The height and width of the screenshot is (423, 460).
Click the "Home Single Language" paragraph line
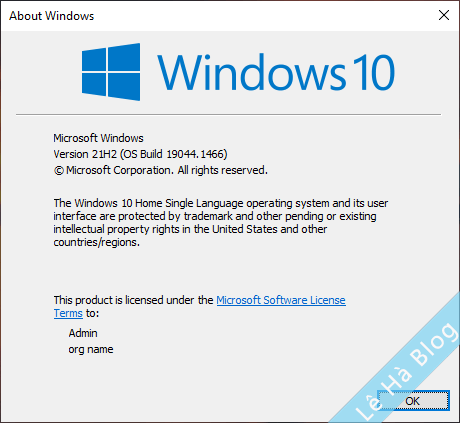coord(221,203)
